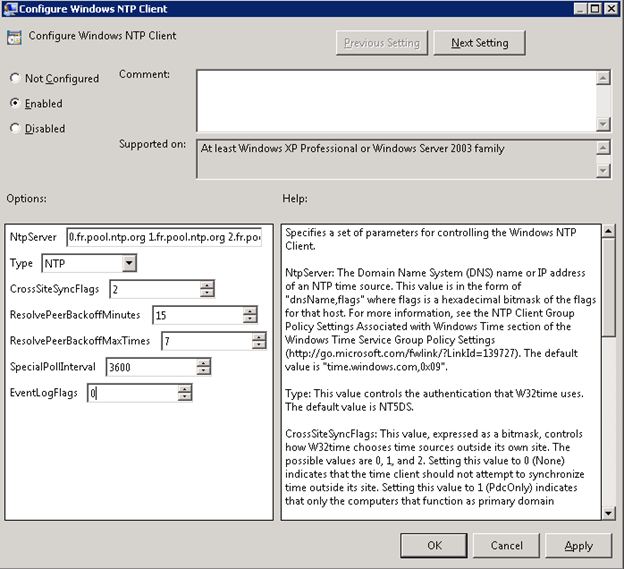This screenshot has height=569, width=624.
Task: Click the policy setting icon beside the title
Action: coord(14,37)
